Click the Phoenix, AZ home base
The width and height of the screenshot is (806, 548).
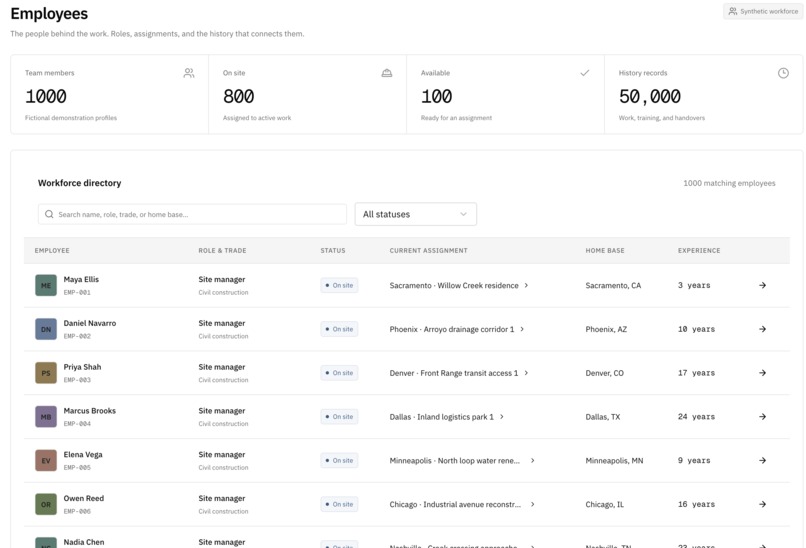tap(606, 329)
